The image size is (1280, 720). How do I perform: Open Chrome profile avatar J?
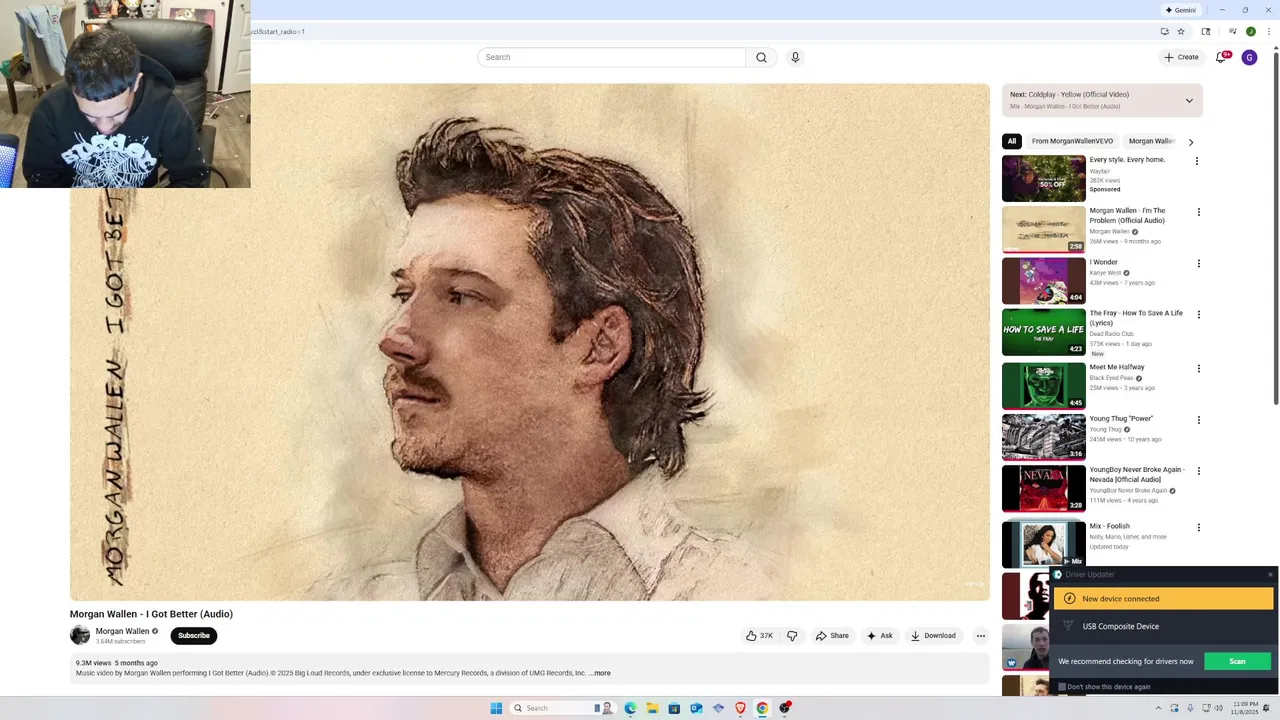[x=1250, y=31]
